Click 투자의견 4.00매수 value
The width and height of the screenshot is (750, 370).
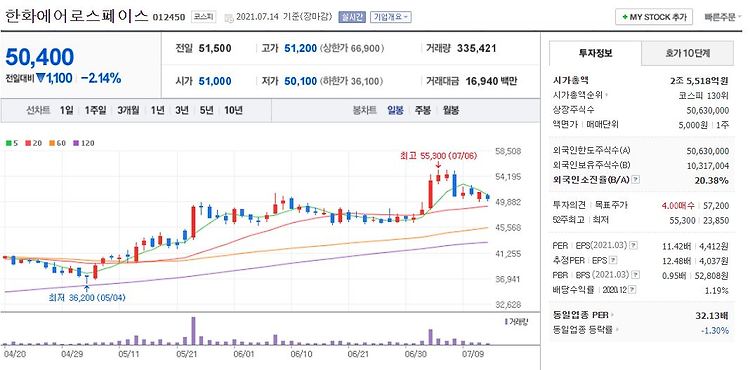tap(678, 206)
